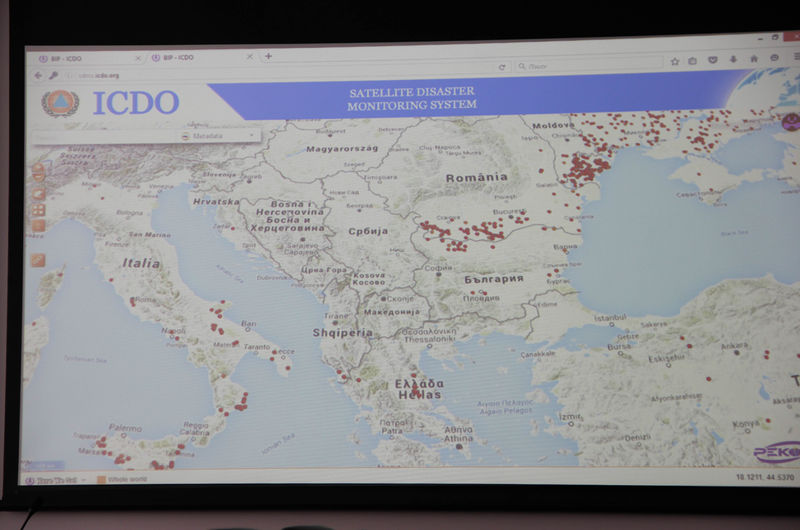The height and width of the screenshot is (530, 800).
Task: Click the Србија label on the map
Action: pyautogui.click(x=368, y=231)
